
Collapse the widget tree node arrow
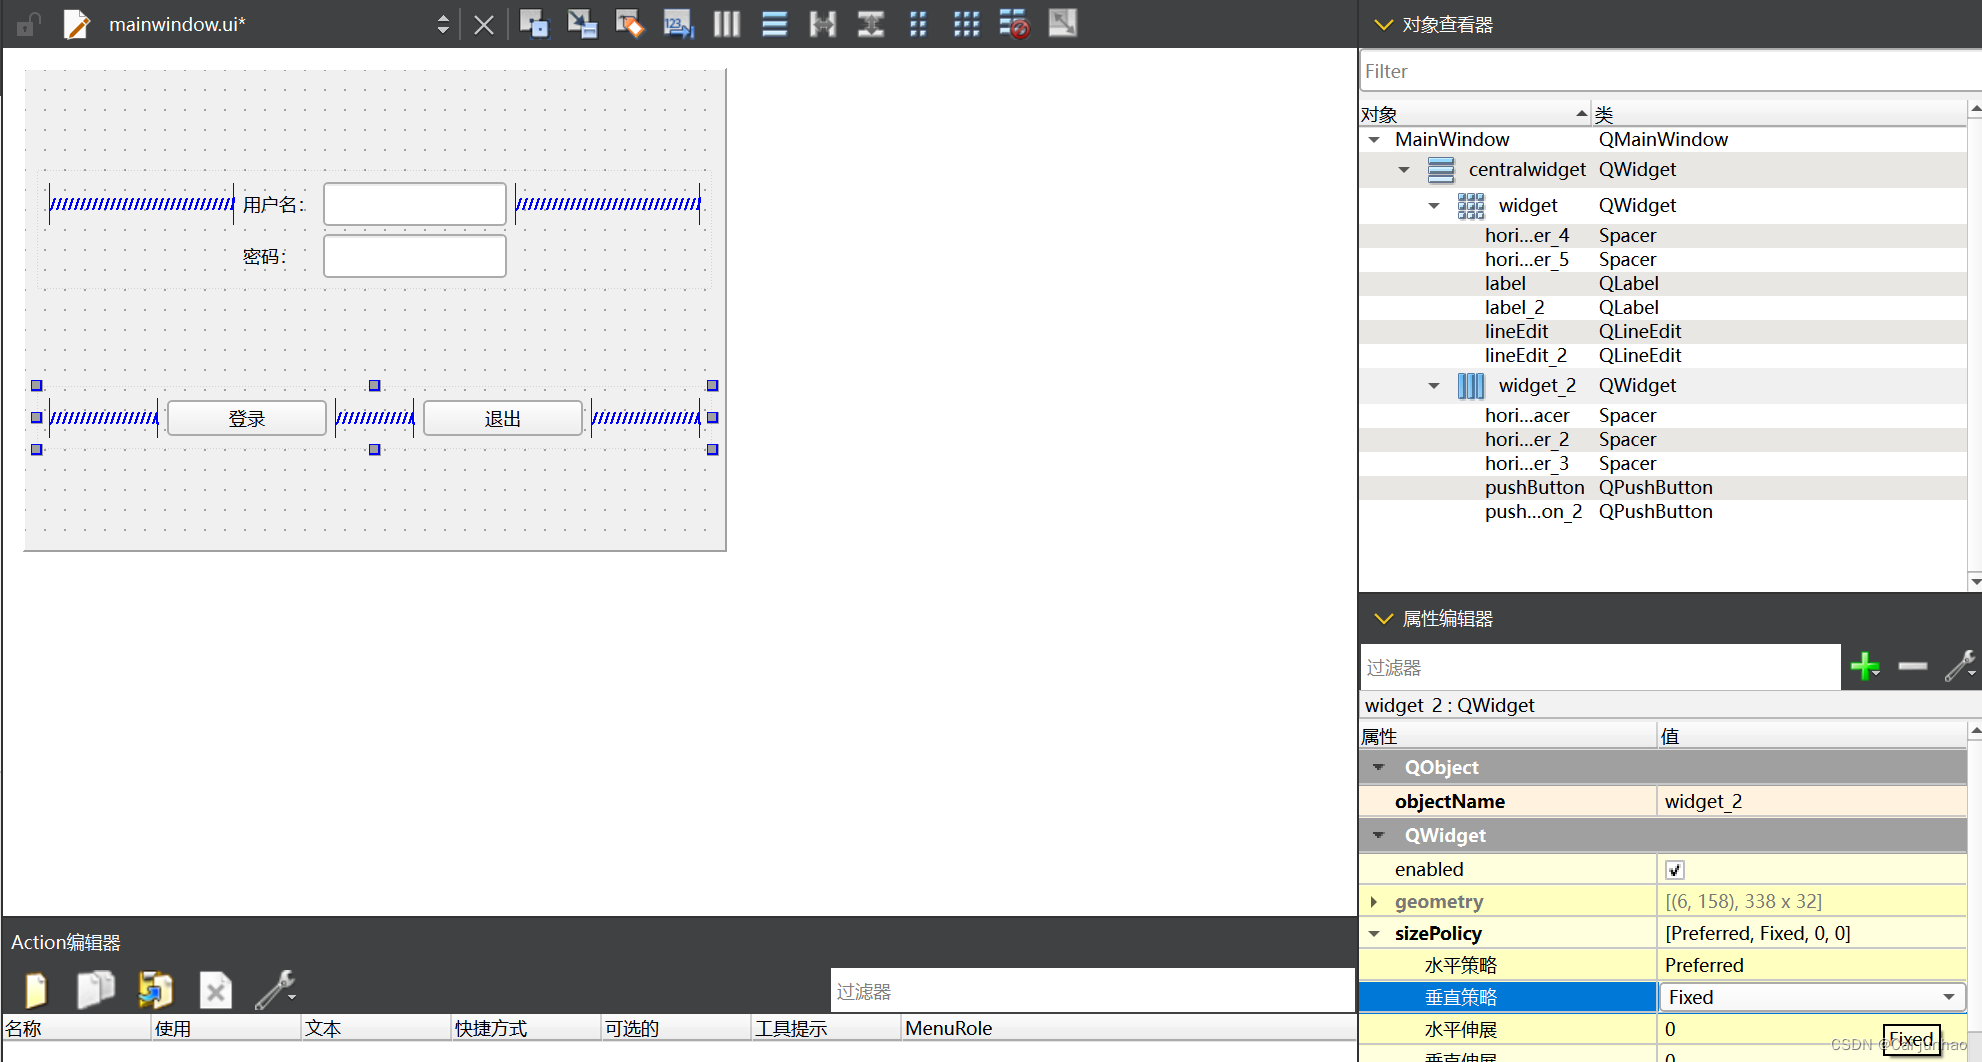click(x=1434, y=206)
